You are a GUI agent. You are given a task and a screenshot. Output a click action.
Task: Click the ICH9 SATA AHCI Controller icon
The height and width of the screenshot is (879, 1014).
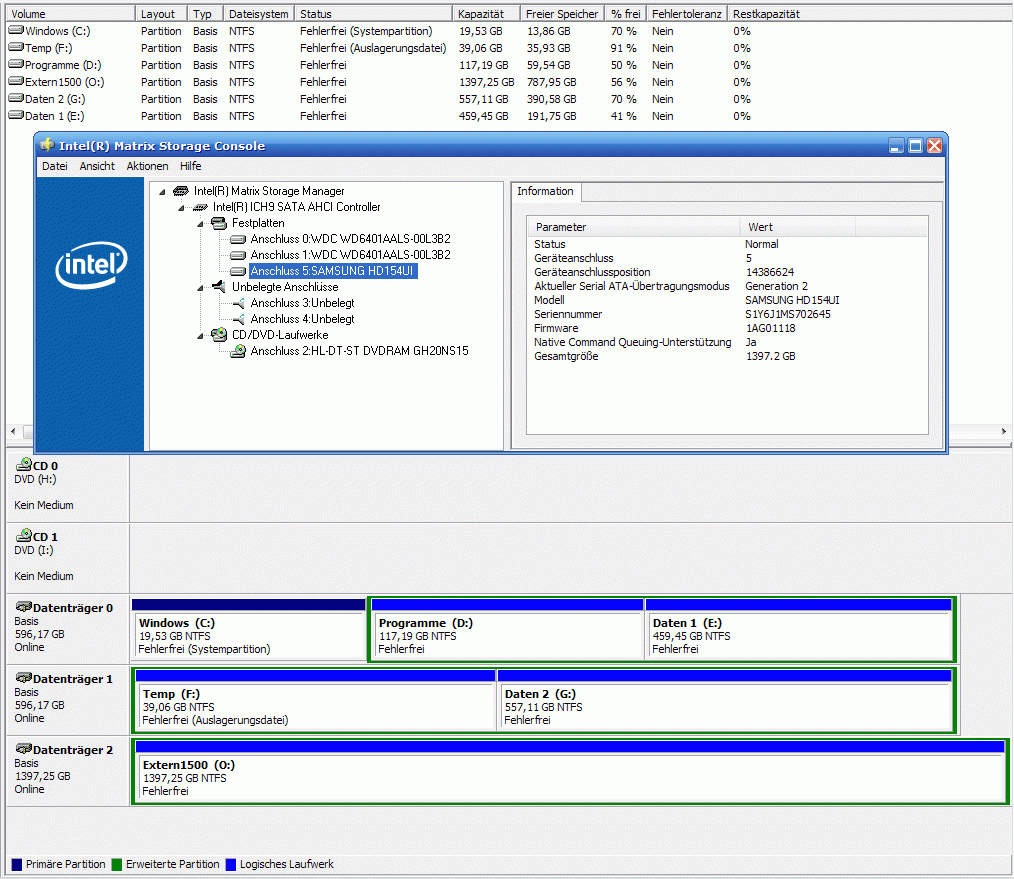point(200,207)
